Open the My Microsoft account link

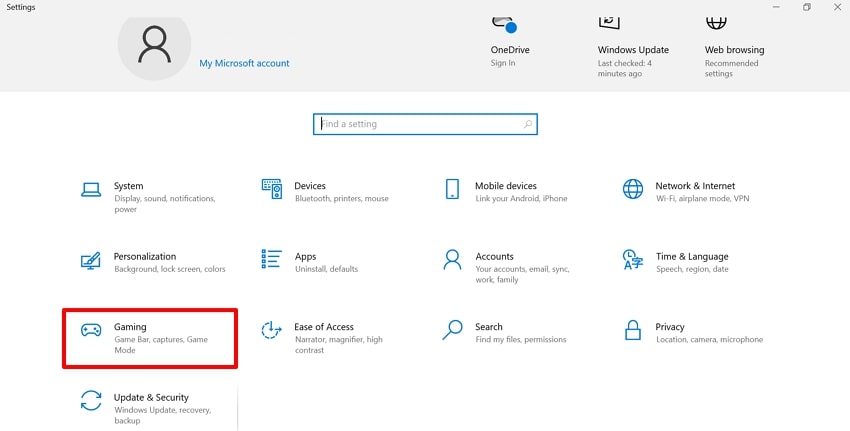pyautogui.click(x=244, y=63)
